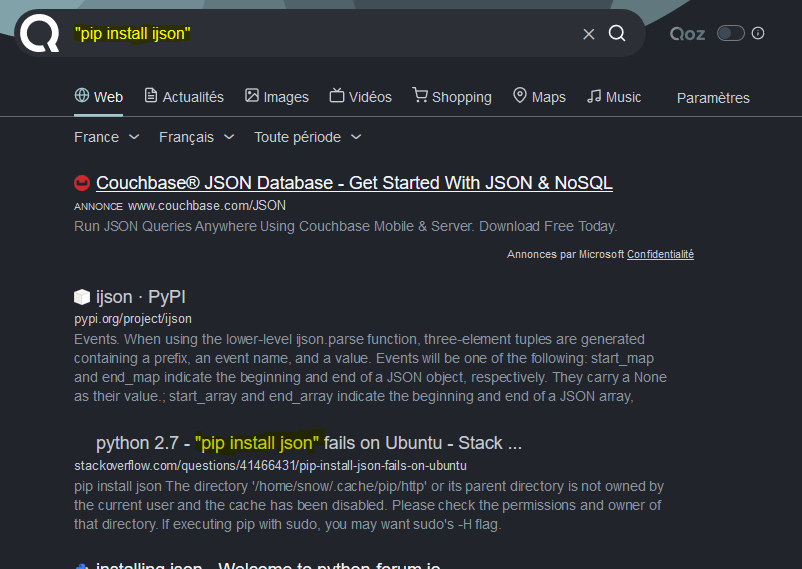802x569 pixels.
Task: Switch to the Actualités tab
Action: coord(184,97)
